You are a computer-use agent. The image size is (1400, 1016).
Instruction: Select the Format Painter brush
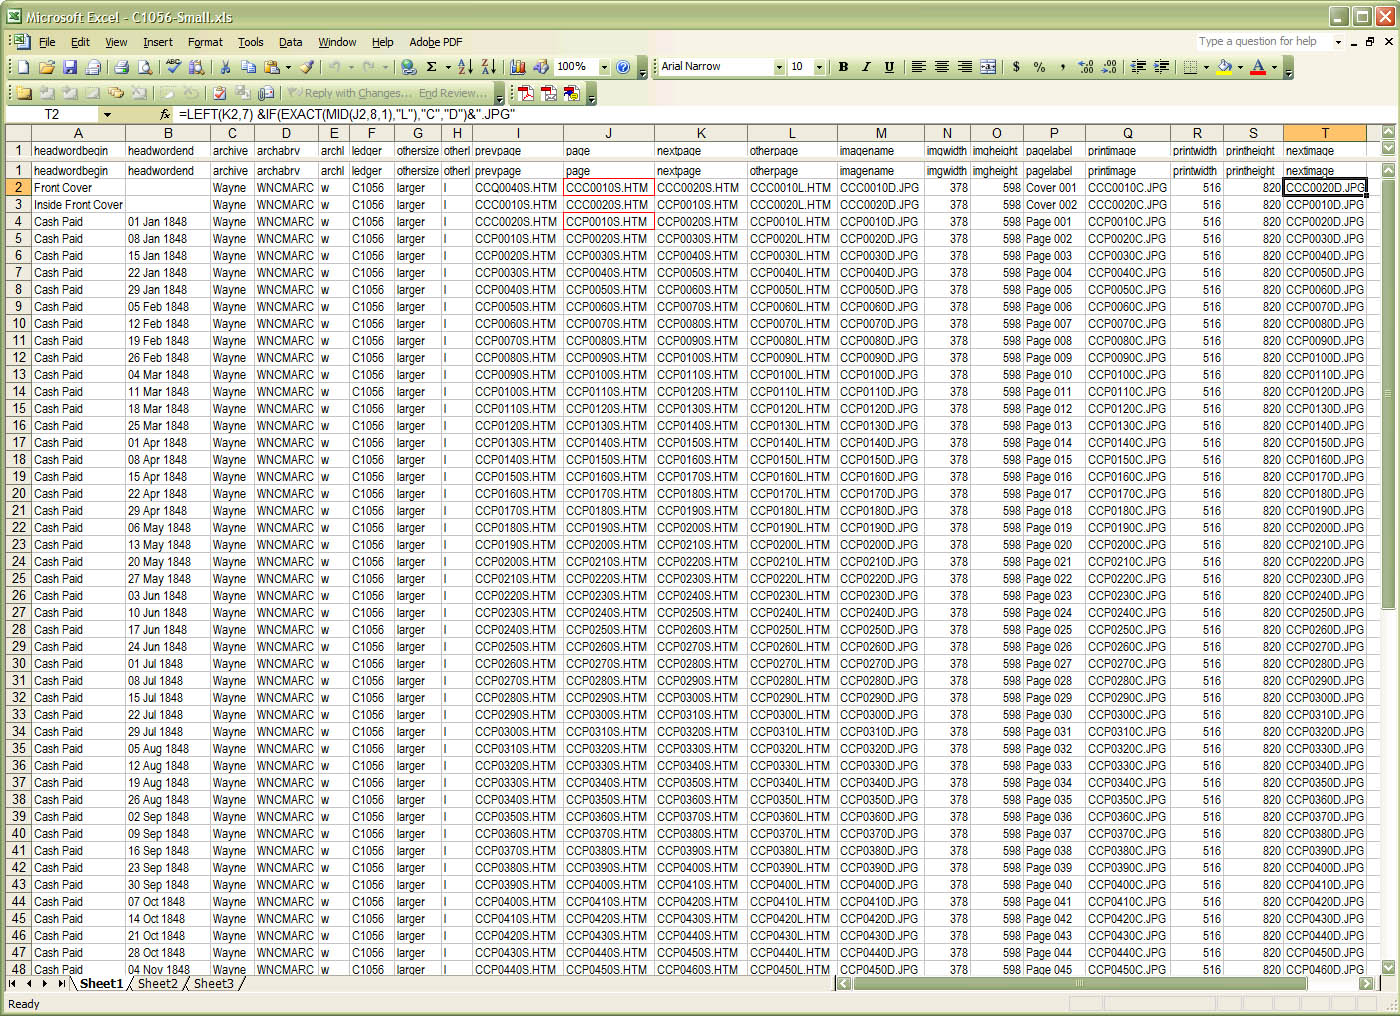tap(307, 67)
